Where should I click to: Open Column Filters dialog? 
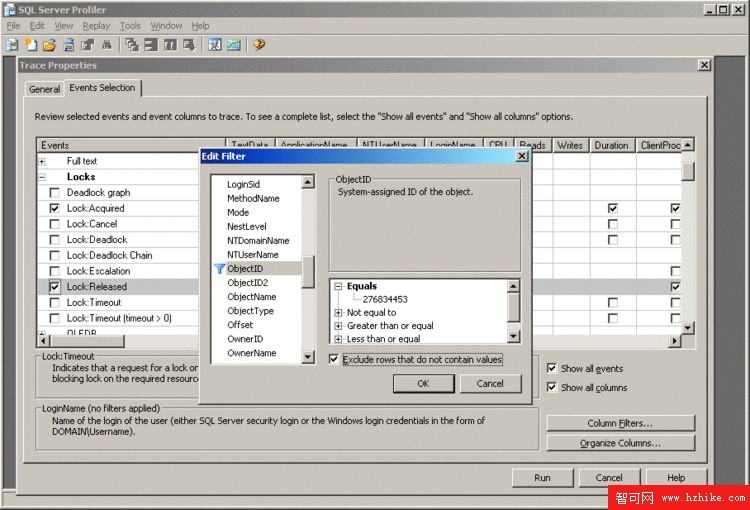[x=620, y=423]
